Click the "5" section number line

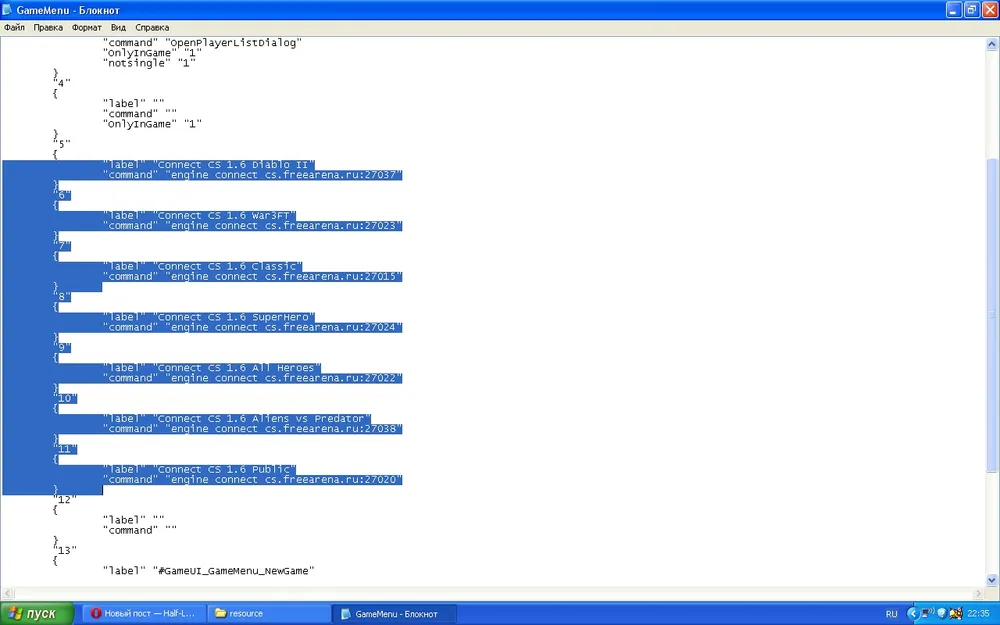click(62, 144)
